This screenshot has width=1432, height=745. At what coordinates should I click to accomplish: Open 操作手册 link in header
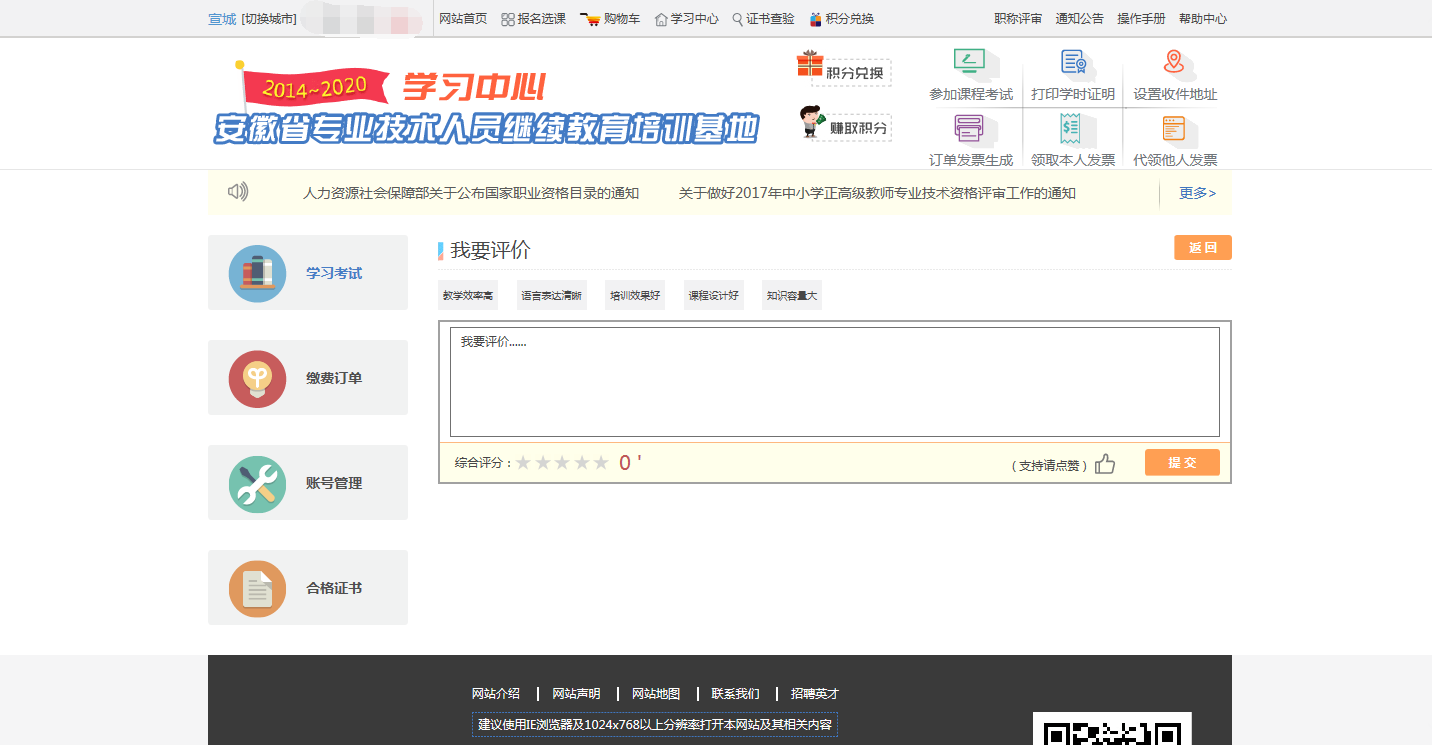(1141, 19)
